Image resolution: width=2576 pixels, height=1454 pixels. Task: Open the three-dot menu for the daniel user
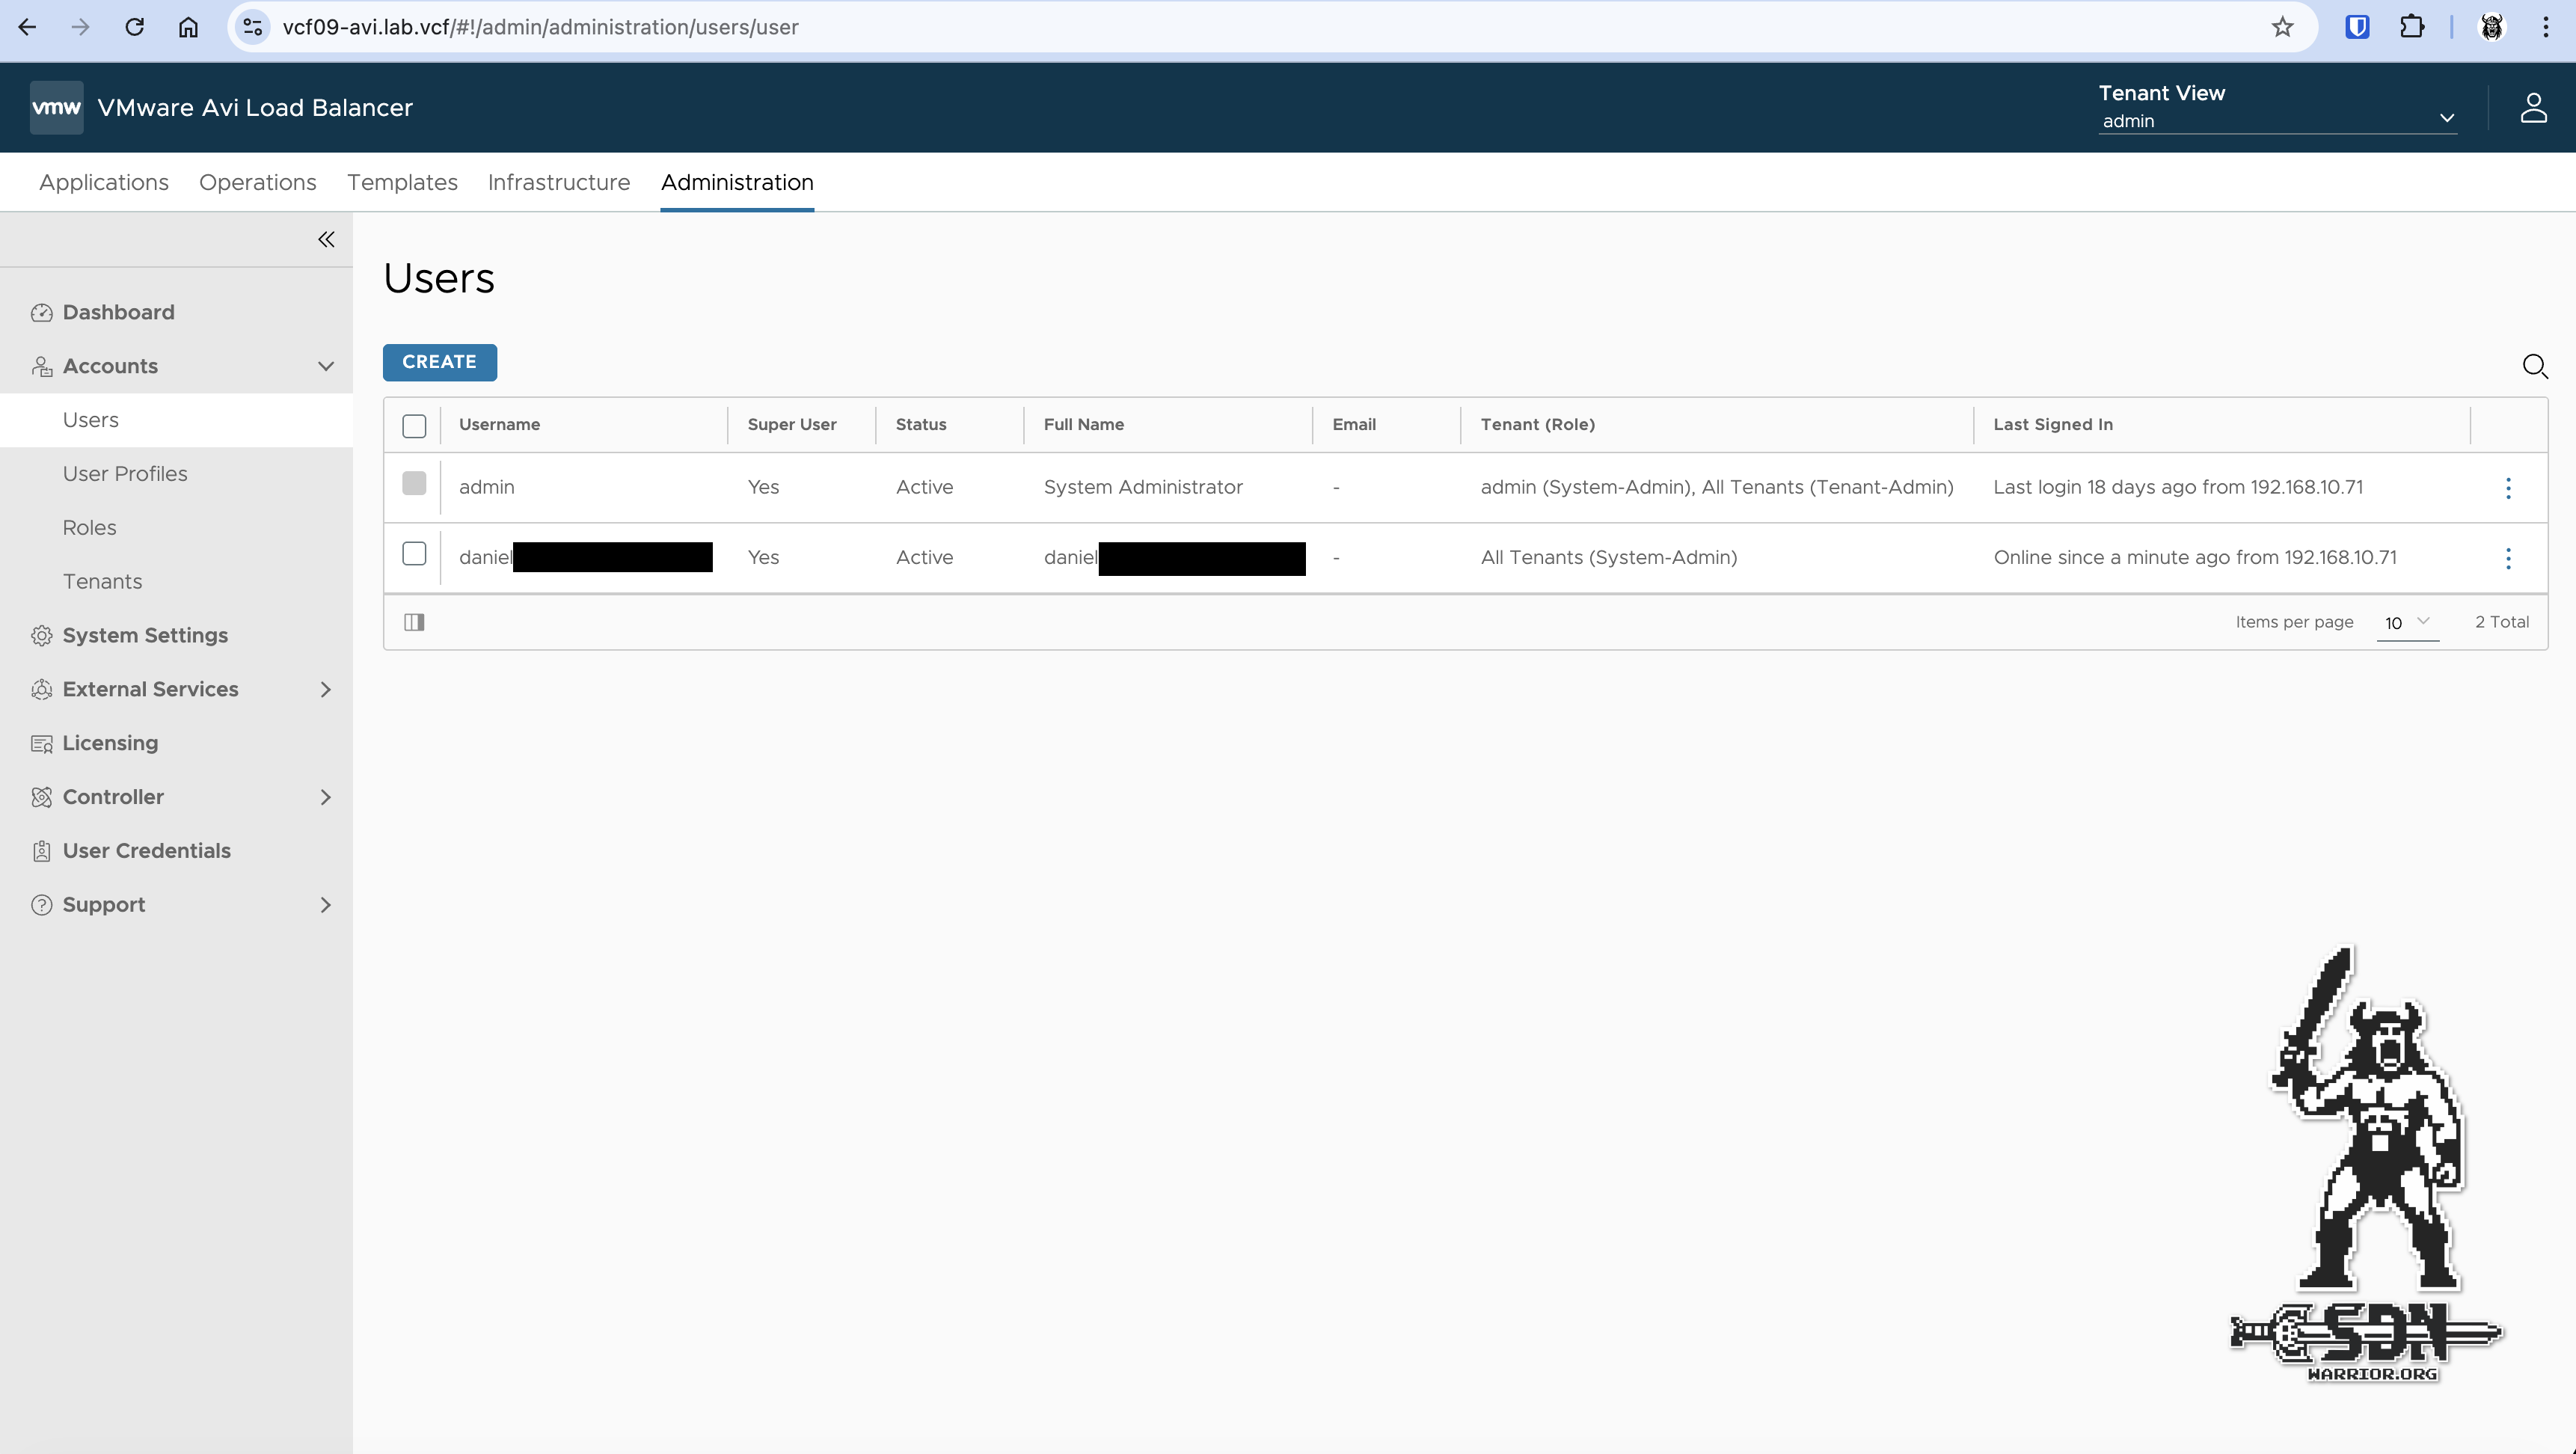pyautogui.click(x=2507, y=558)
